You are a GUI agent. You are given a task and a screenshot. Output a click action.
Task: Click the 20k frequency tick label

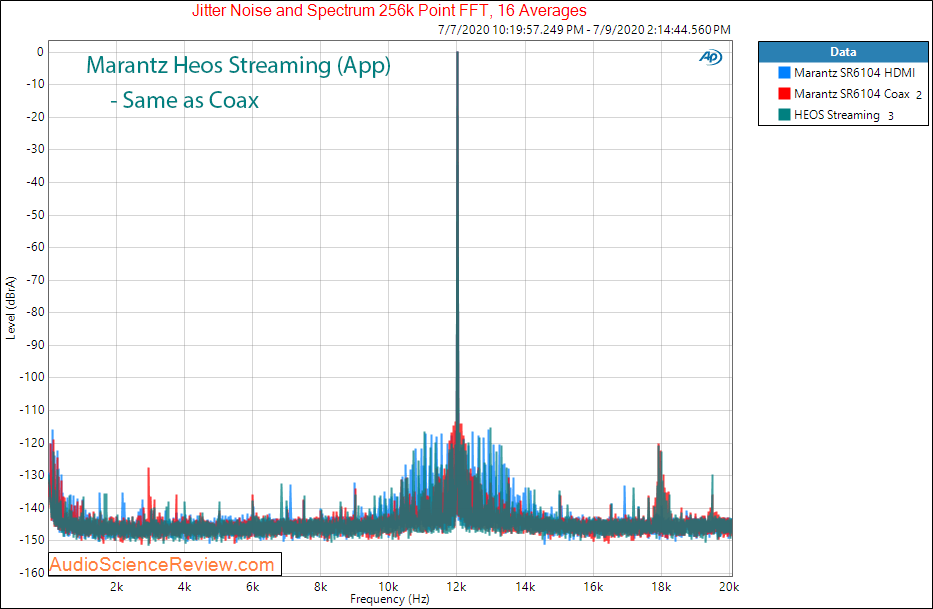coord(729,586)
